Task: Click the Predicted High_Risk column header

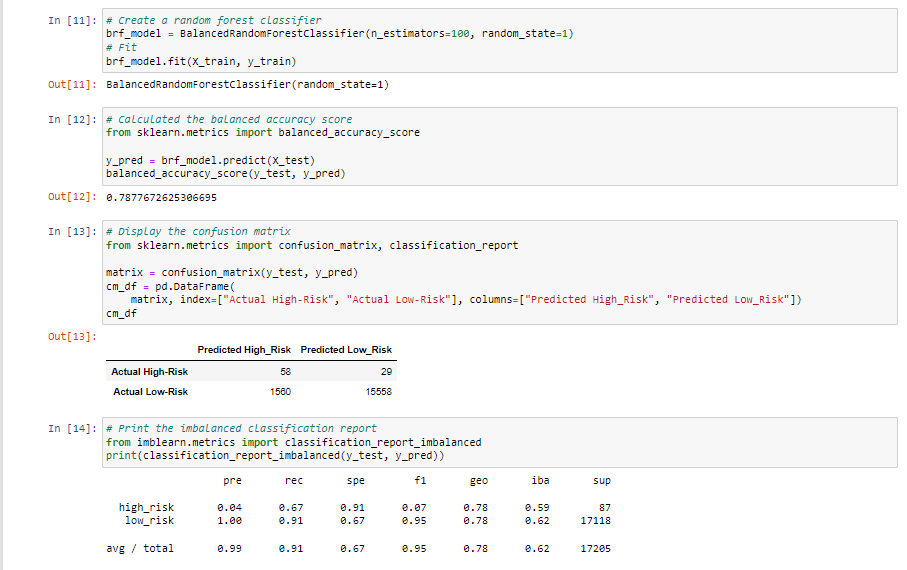Action: pyautogui.click(x=244, y=350)
